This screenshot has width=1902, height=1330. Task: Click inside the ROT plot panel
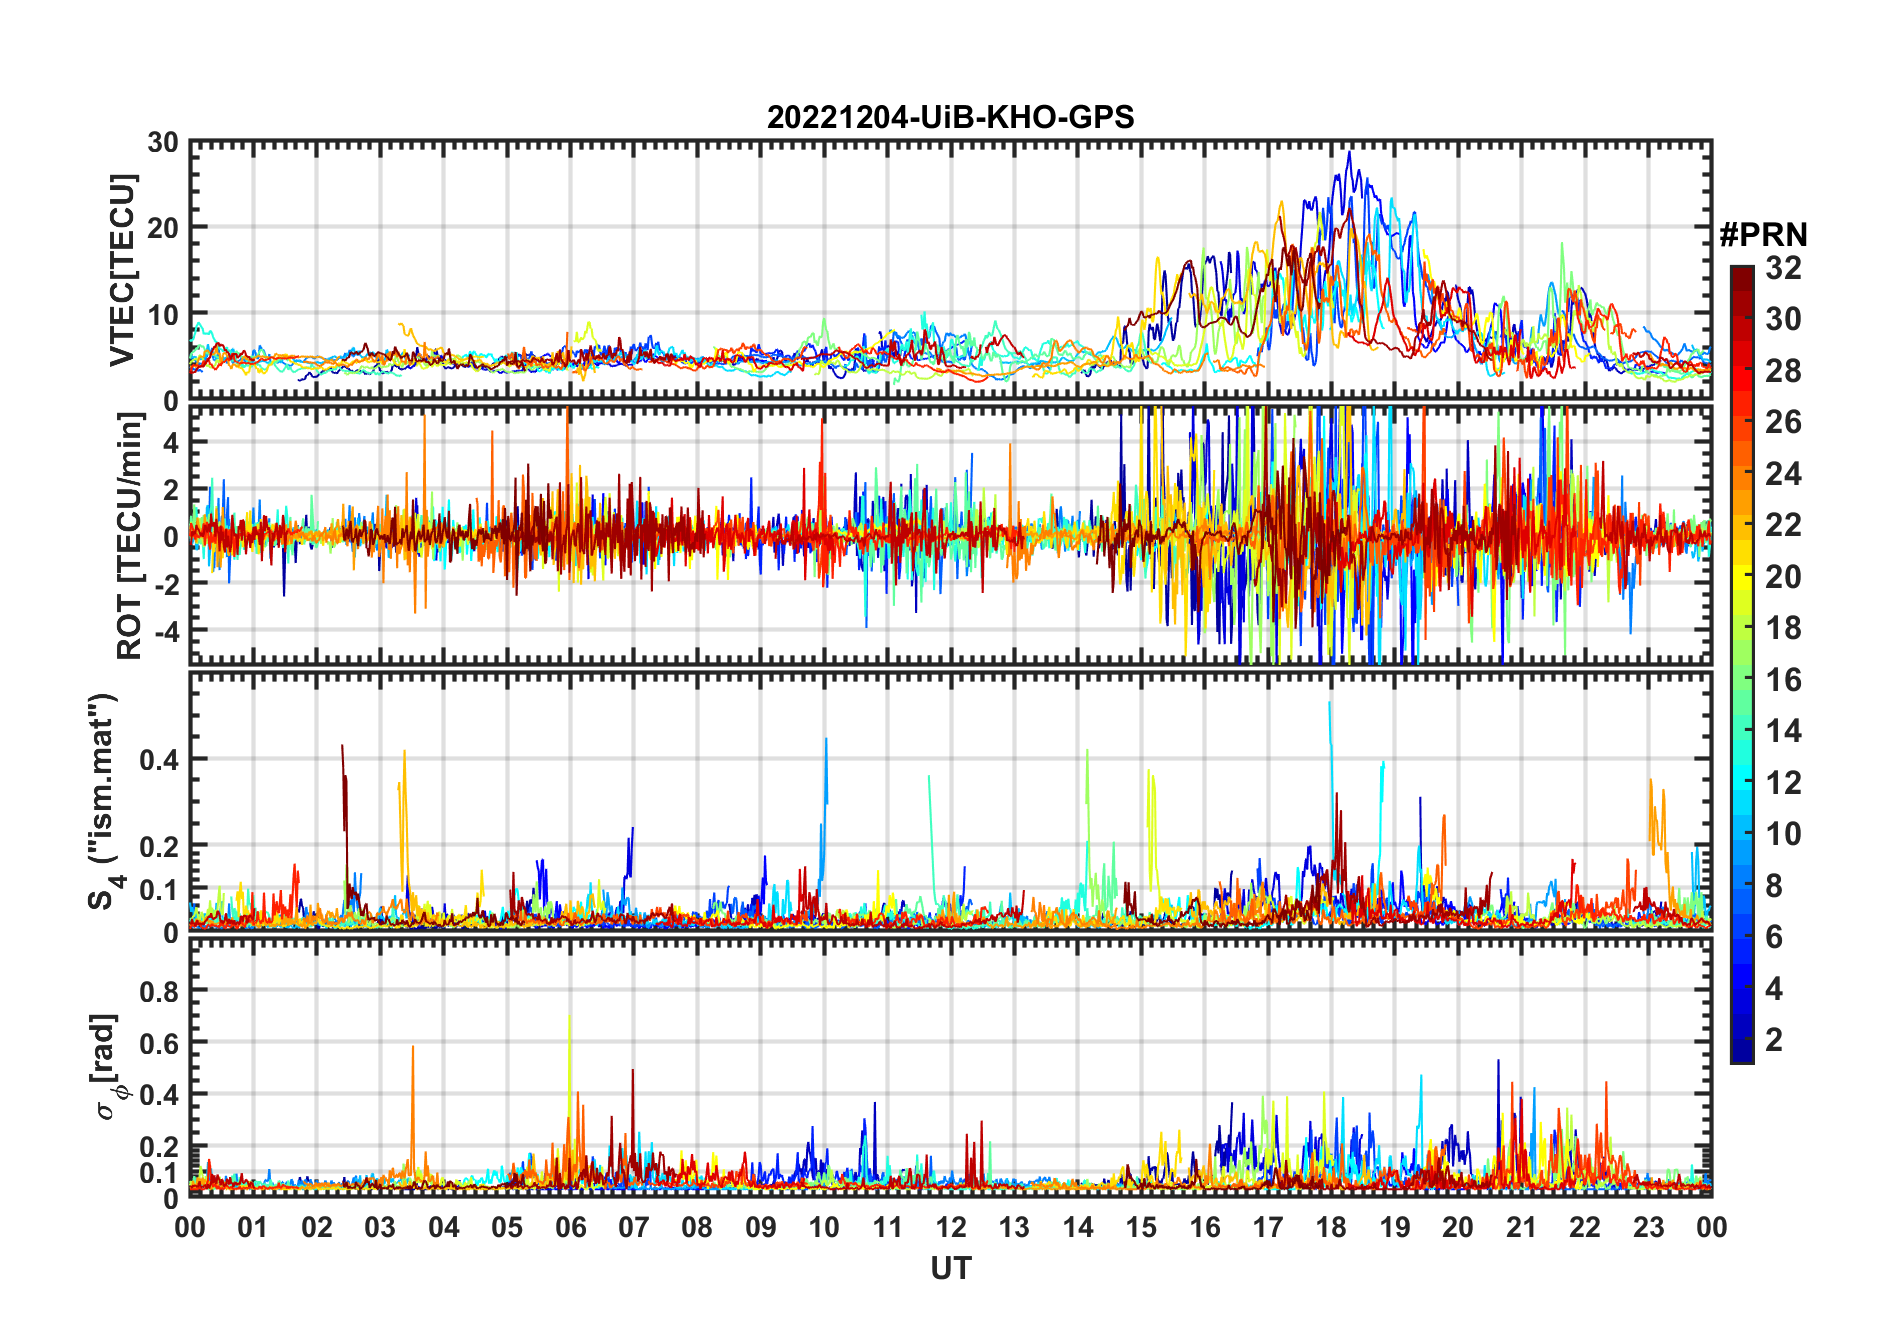950,535
